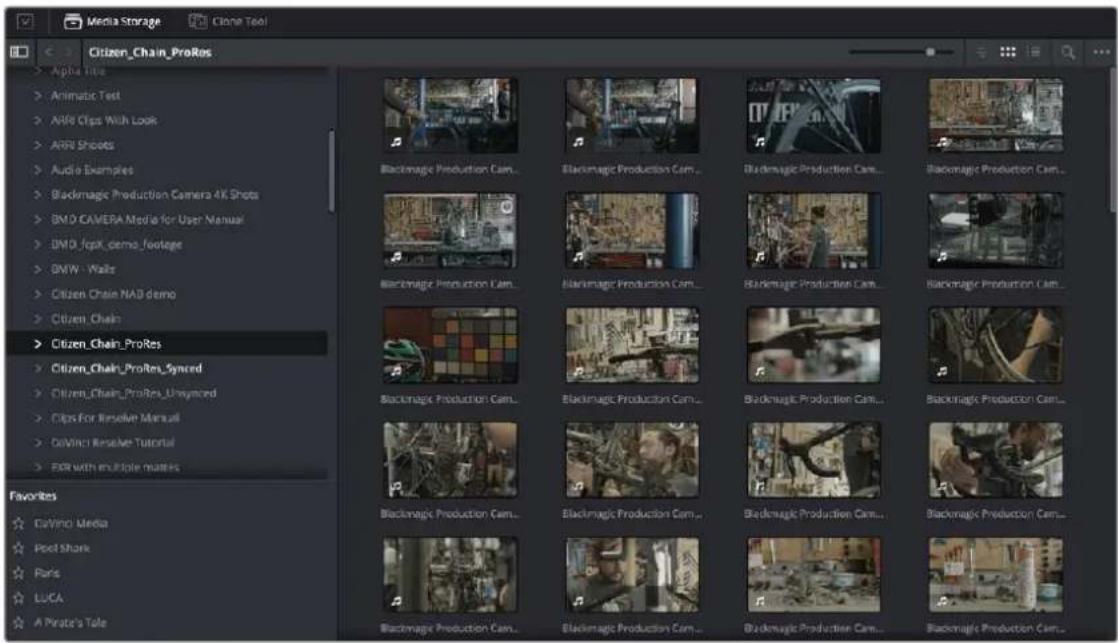Image resolution: width=1118 pixels, height=643 pixels.
Task: Go back with the left navigation arrow
Action: click(x=49, y=52)
